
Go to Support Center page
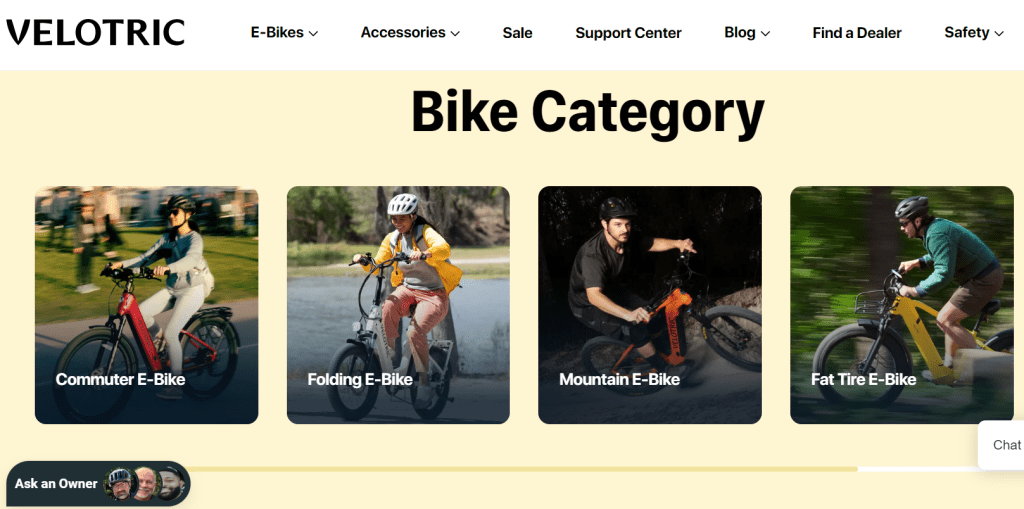[x=628, y=33]
